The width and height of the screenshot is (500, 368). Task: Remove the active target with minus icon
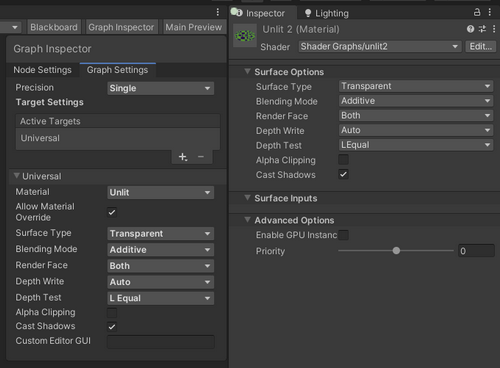(x=201, y=157)
